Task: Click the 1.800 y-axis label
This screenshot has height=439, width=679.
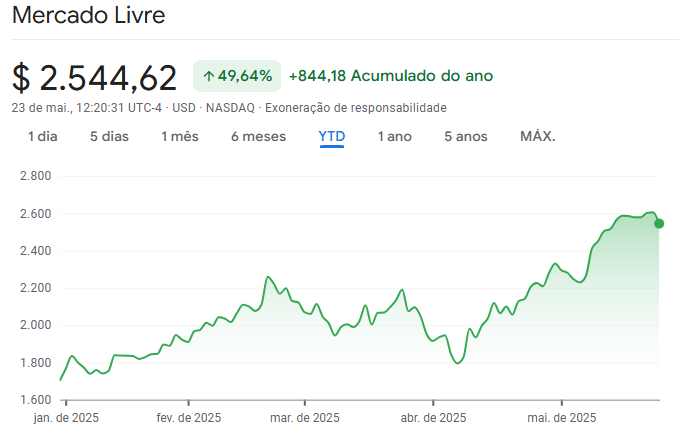Action: click(36, 362)
